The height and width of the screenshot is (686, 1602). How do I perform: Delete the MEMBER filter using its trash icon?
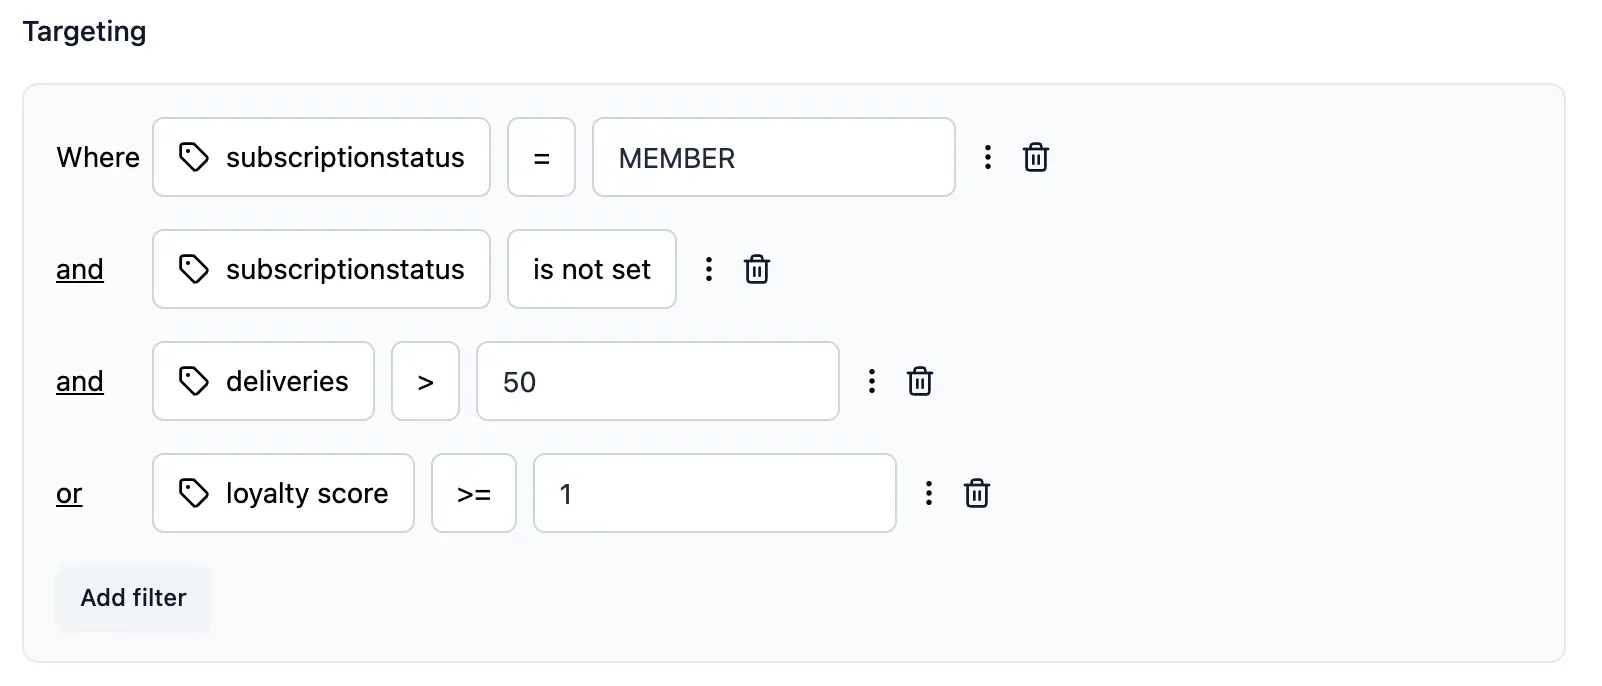tap(1037, 157)
